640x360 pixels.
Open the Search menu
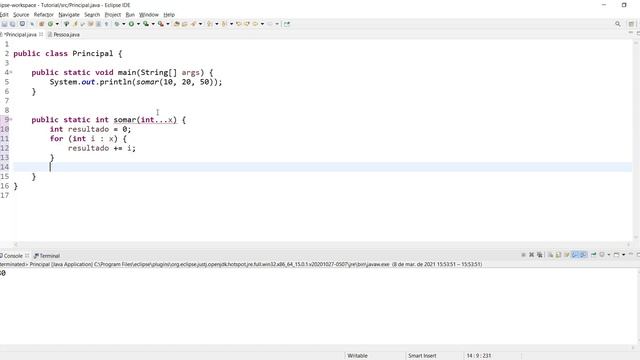tap(92, 14)
